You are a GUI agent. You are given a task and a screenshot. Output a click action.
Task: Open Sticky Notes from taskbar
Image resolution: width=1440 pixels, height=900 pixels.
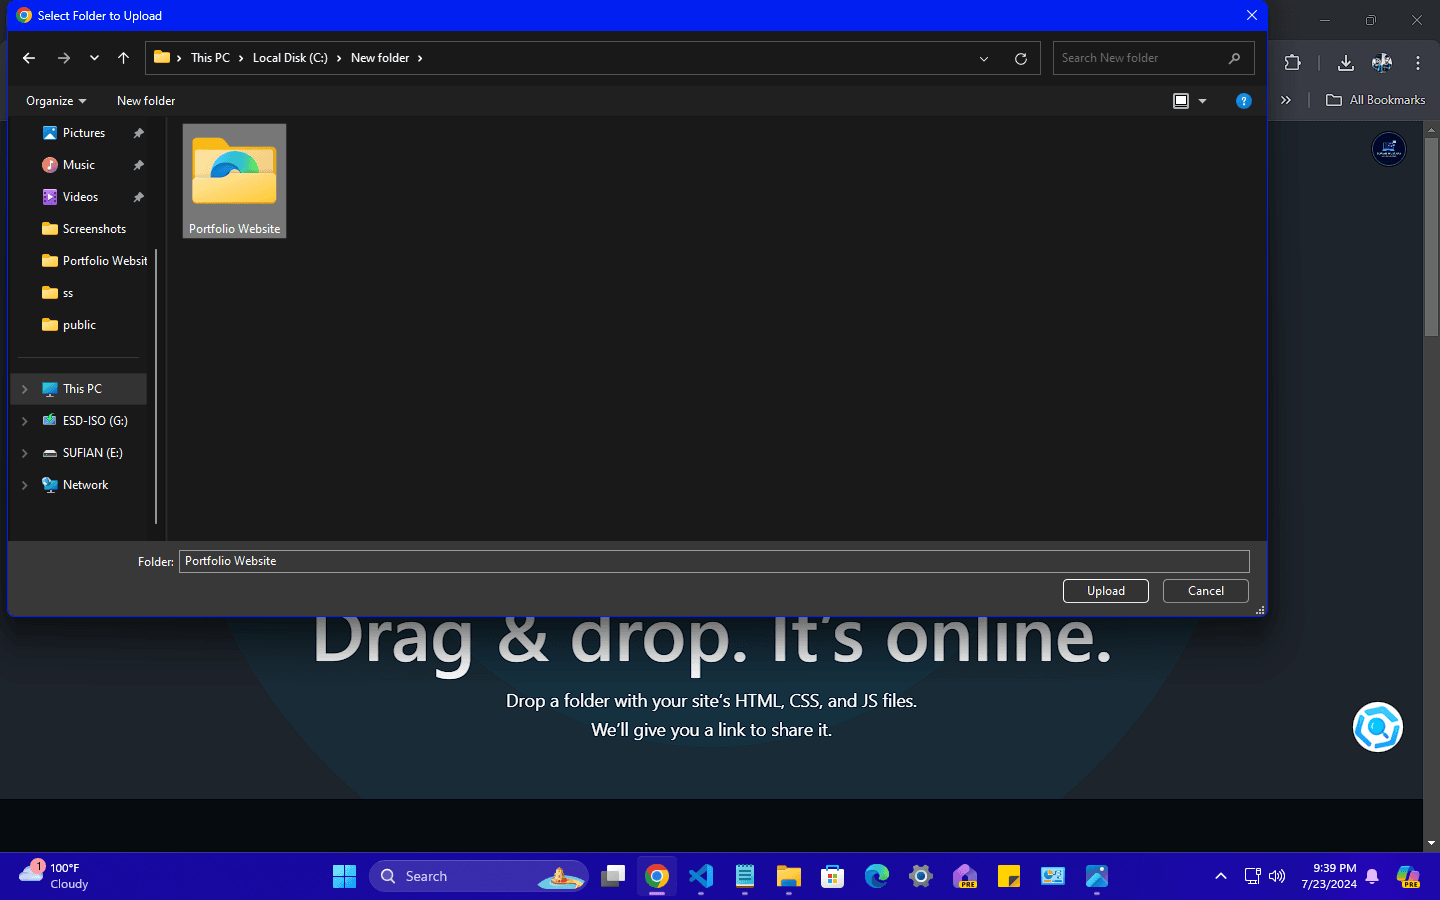point(1009,876)
